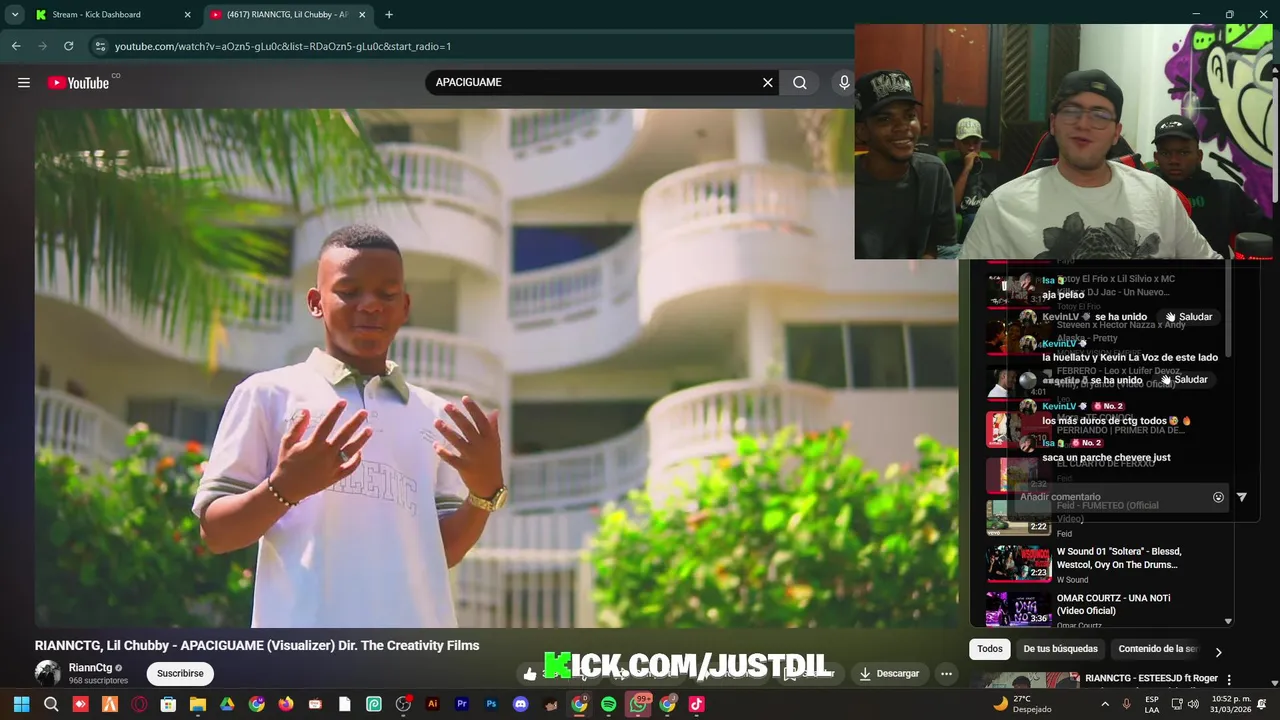1280x720 pixels.
Task: Open a new browser tab
Action: 389,15
